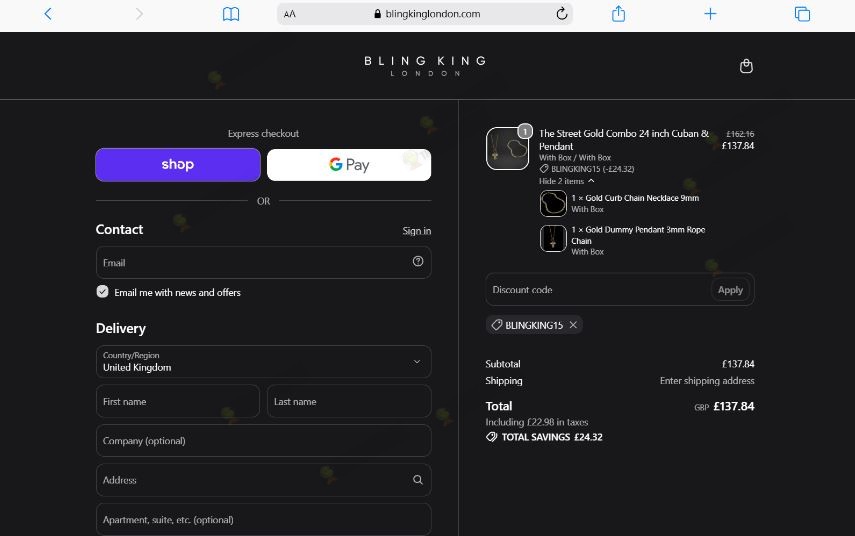Tap the AA reader text-size control
This screenshot has width=855, height=536.
click(x=290, y=14)
